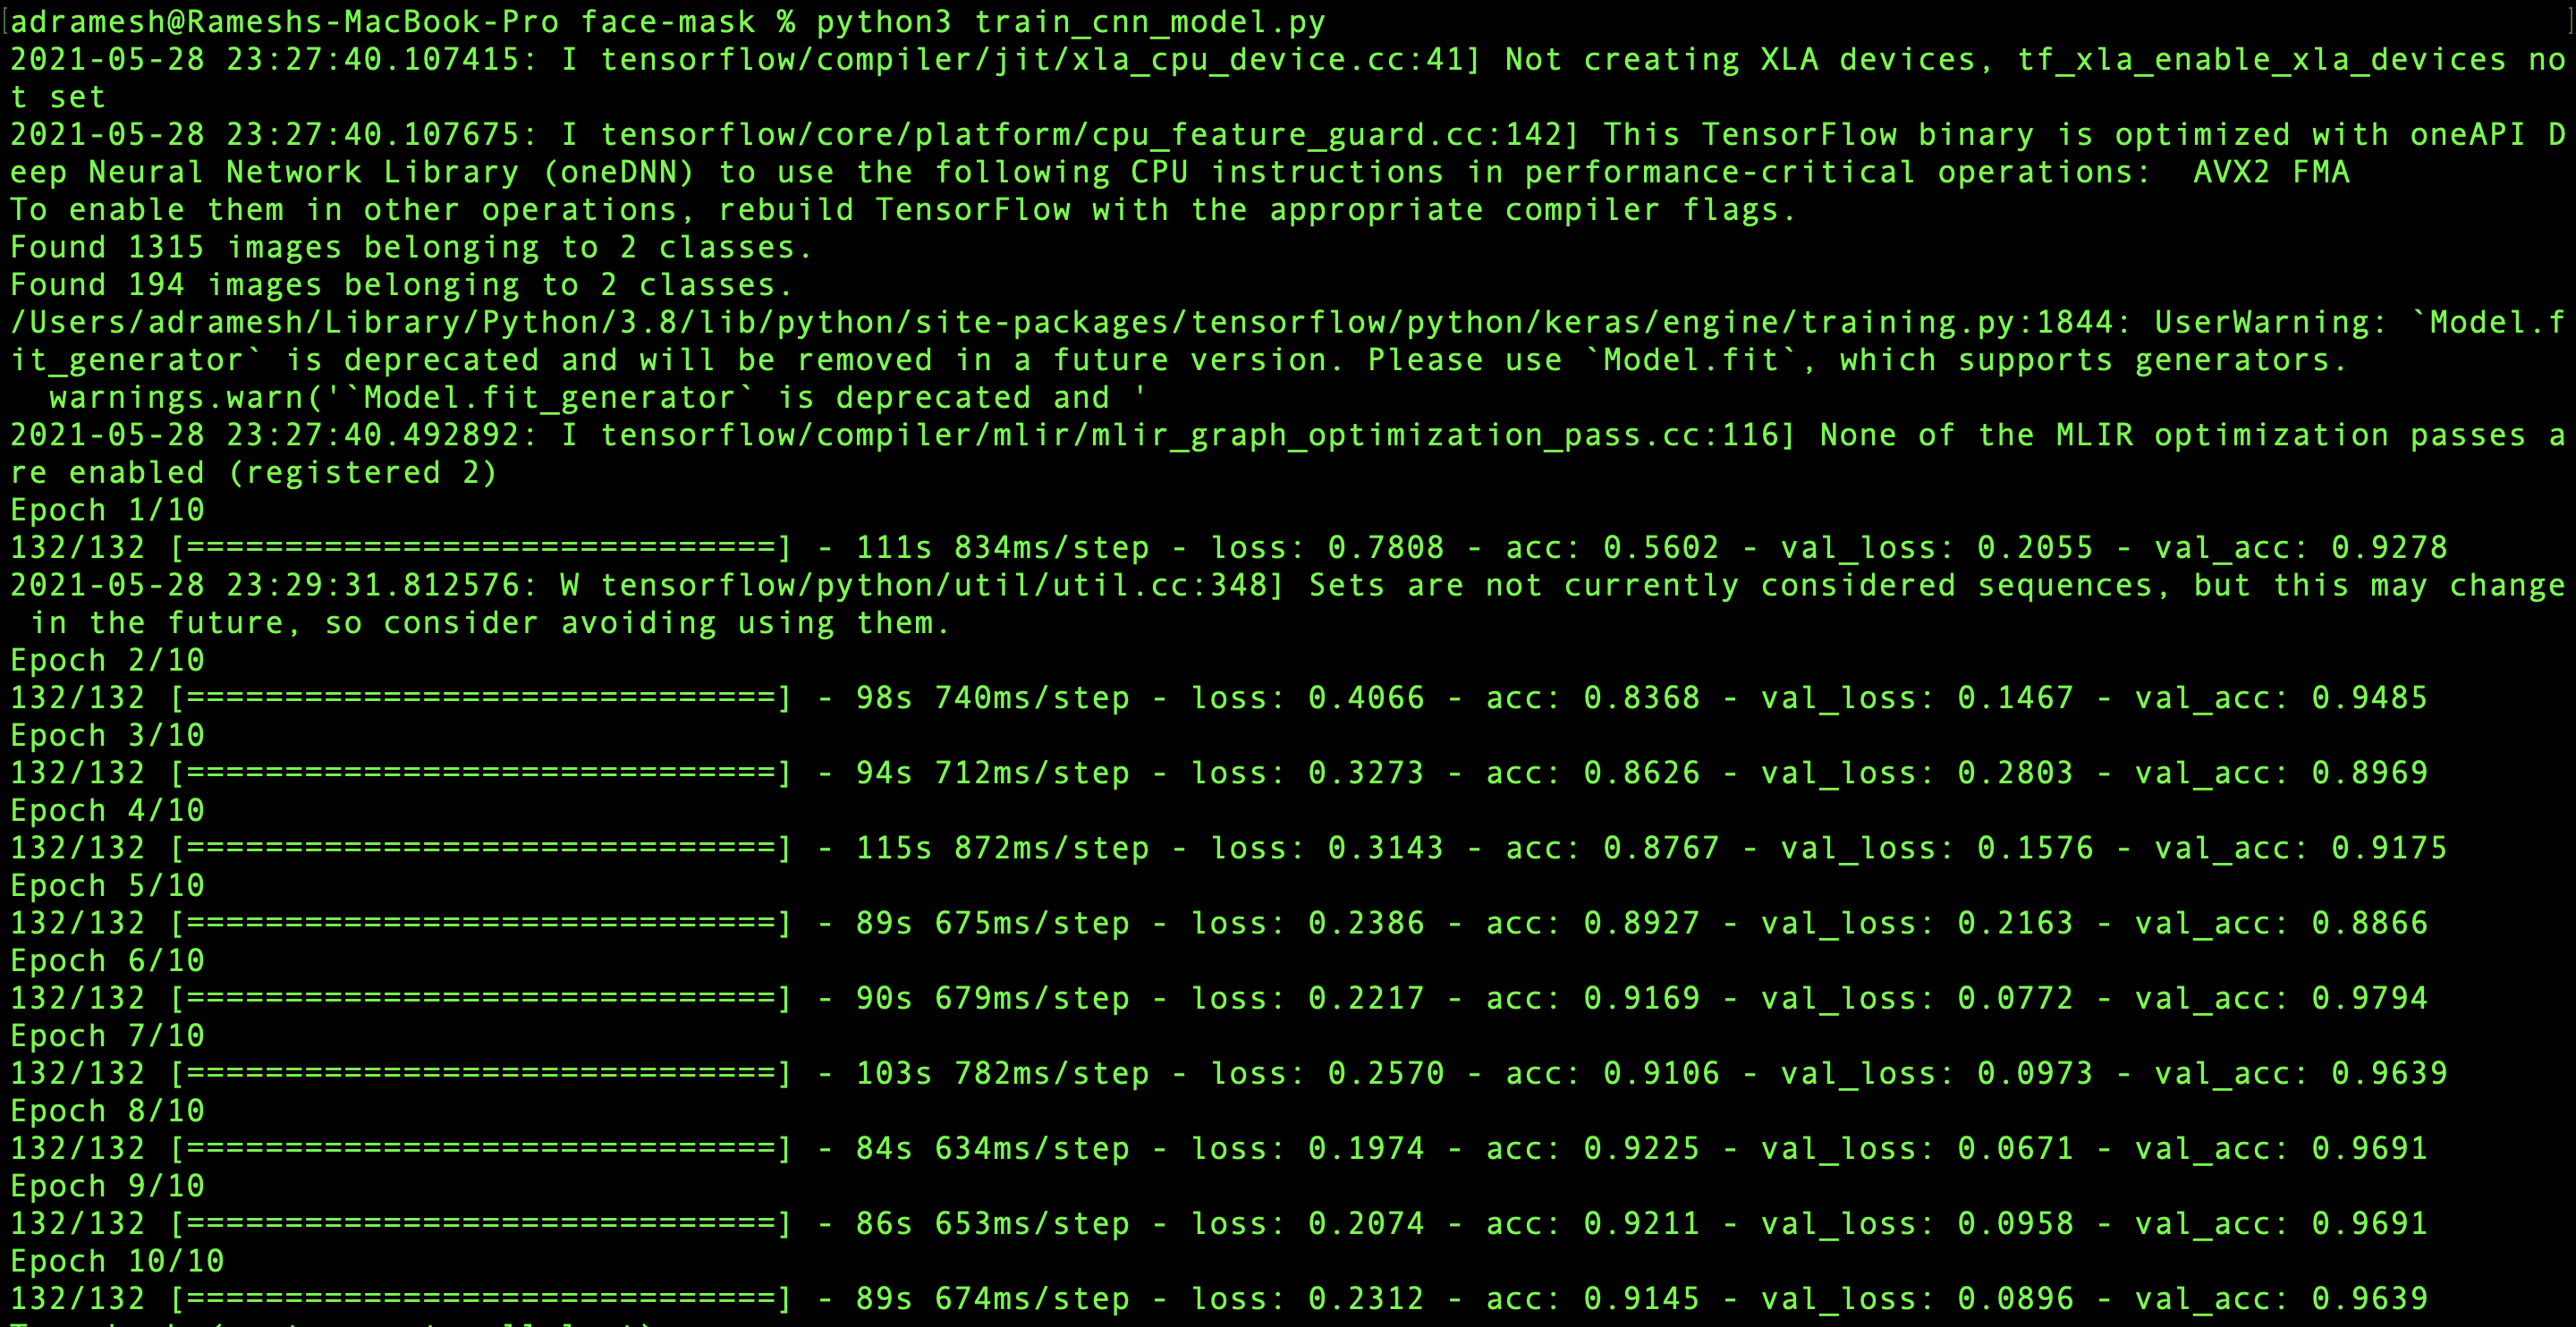Click the Epoch 10/10 progress bar

click(481, 1298)
